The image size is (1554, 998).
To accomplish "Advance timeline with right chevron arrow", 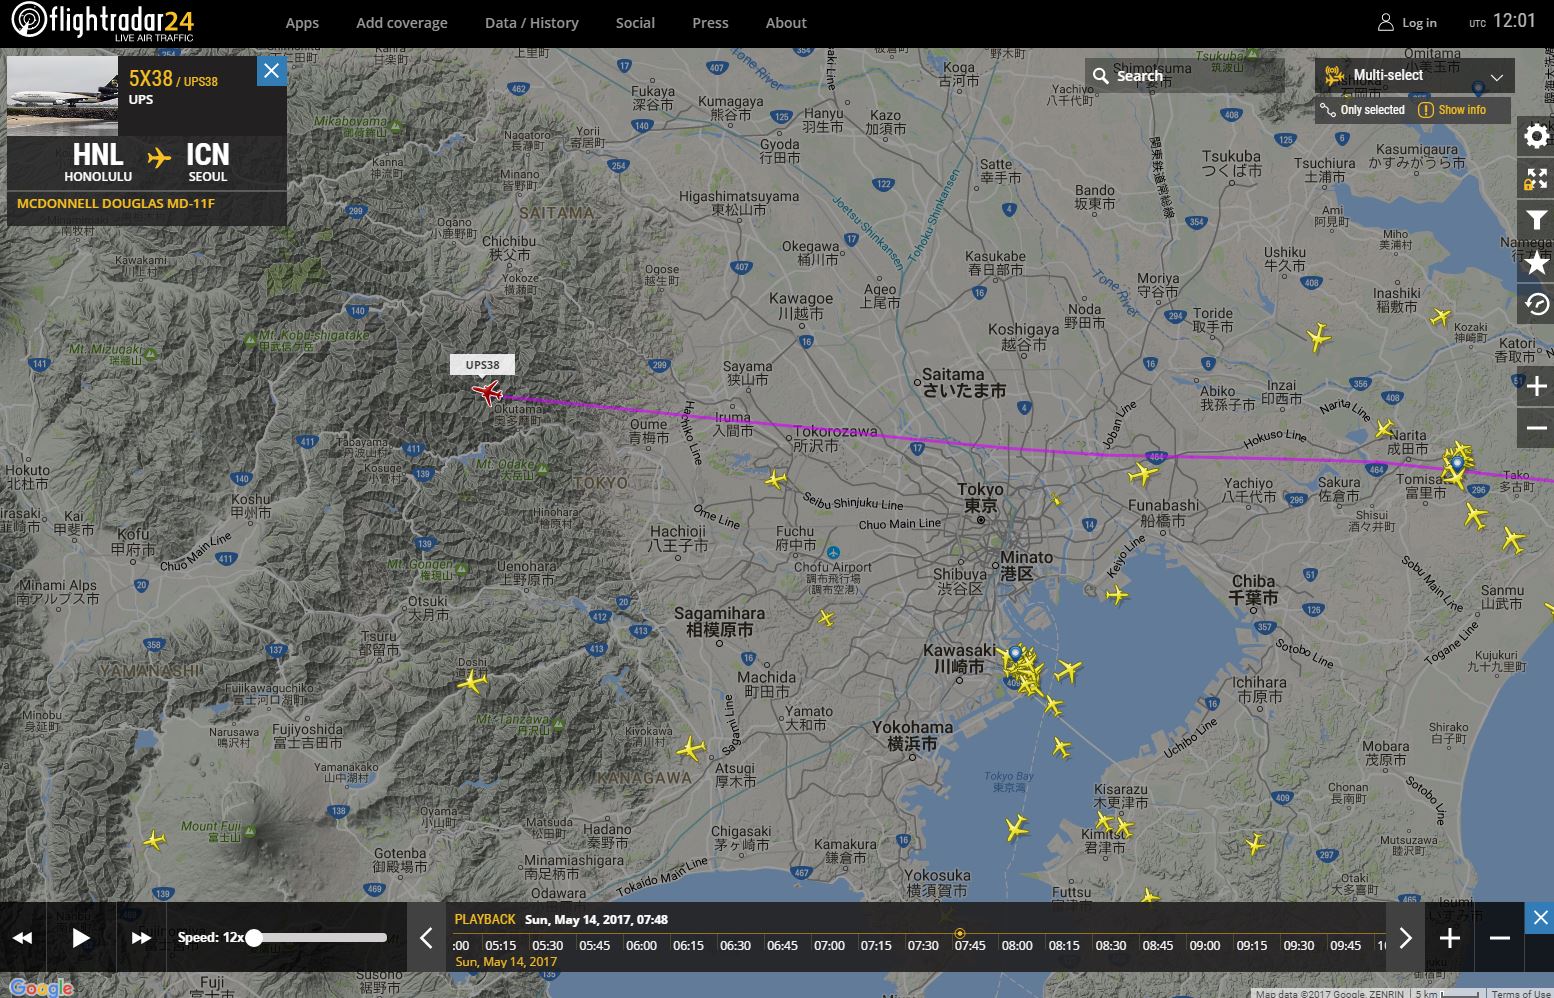I will 1405,938.
